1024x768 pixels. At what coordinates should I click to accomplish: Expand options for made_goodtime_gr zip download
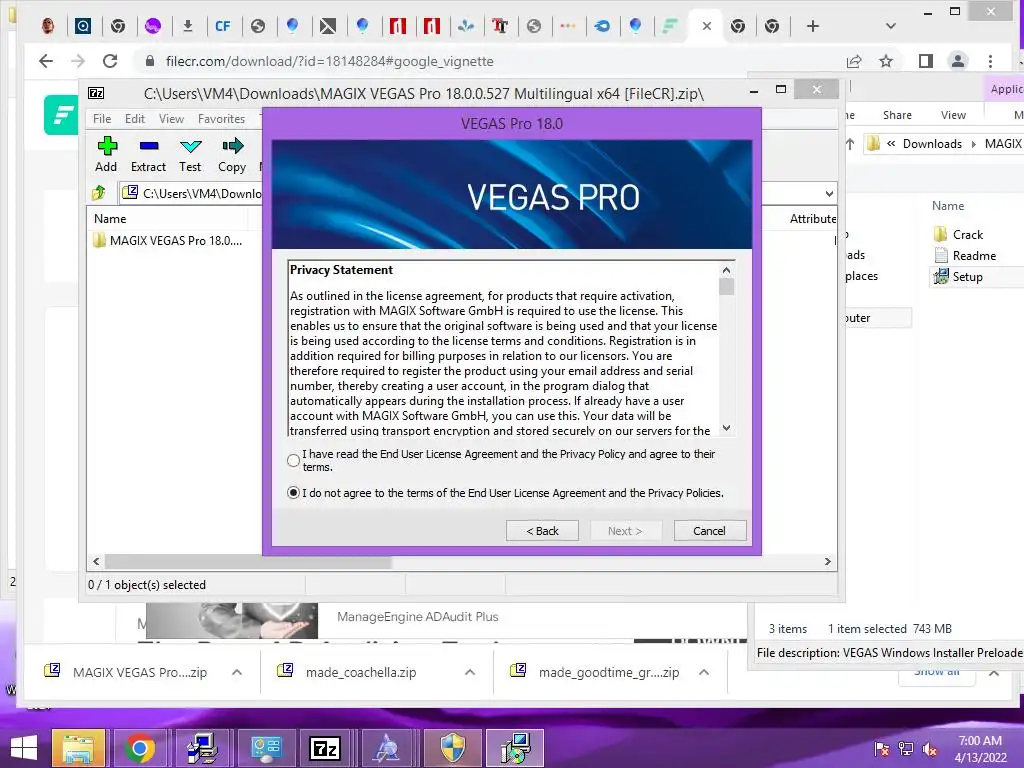(703, 672)
